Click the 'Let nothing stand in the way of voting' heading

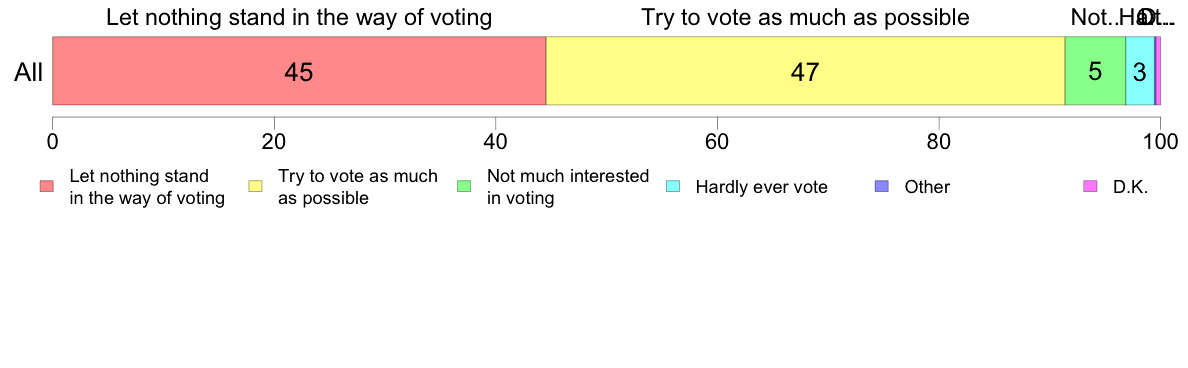pyautogui.click(x=299, y=17)
